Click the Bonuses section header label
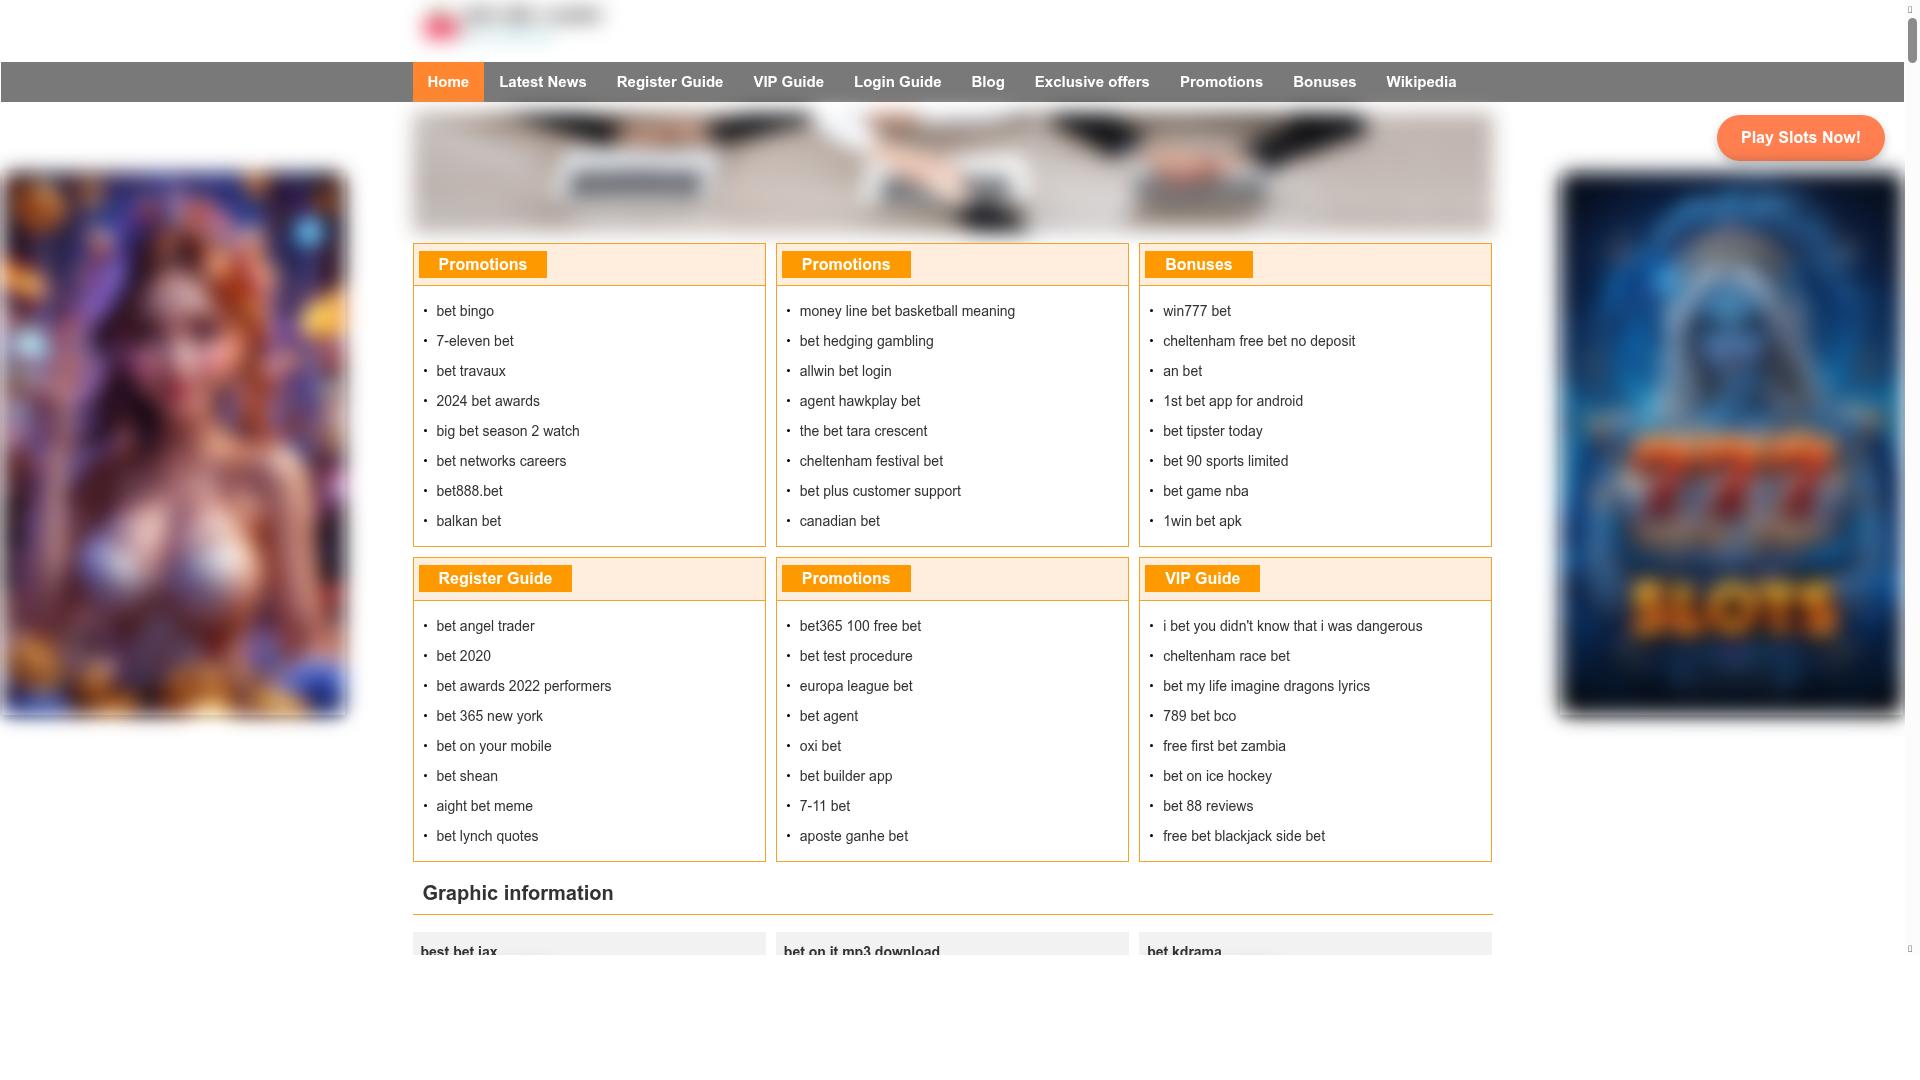Screen dimensions: 1920x1080 pyautogui.click(x=1197, y=265)
